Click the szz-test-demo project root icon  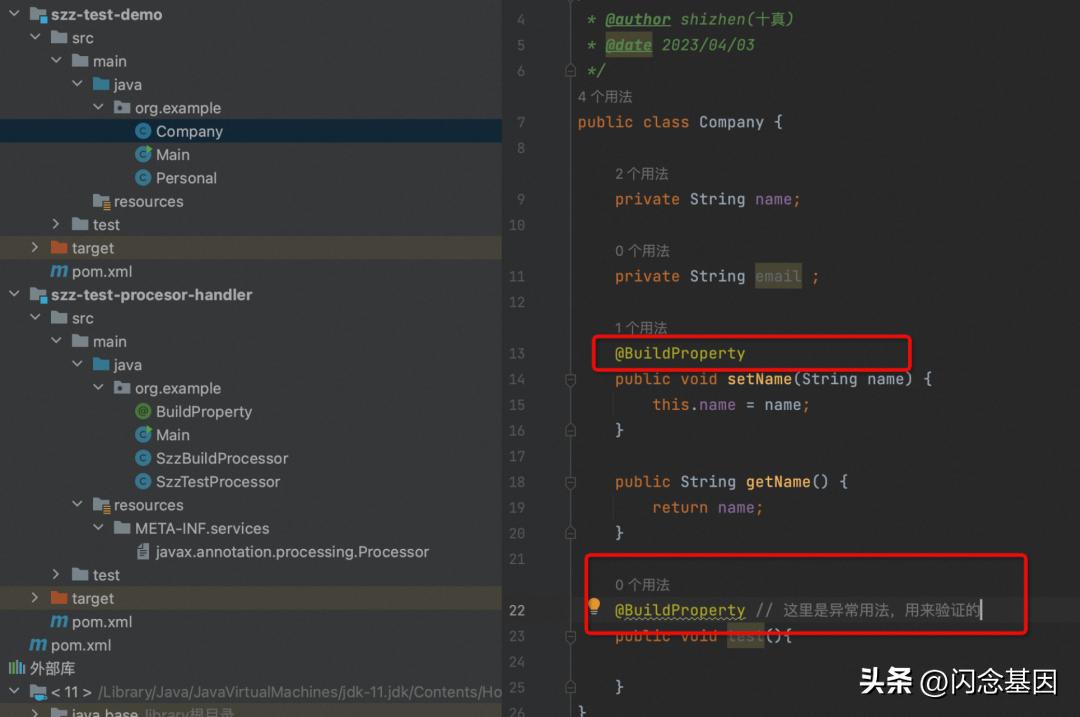(x=36, y=14)
